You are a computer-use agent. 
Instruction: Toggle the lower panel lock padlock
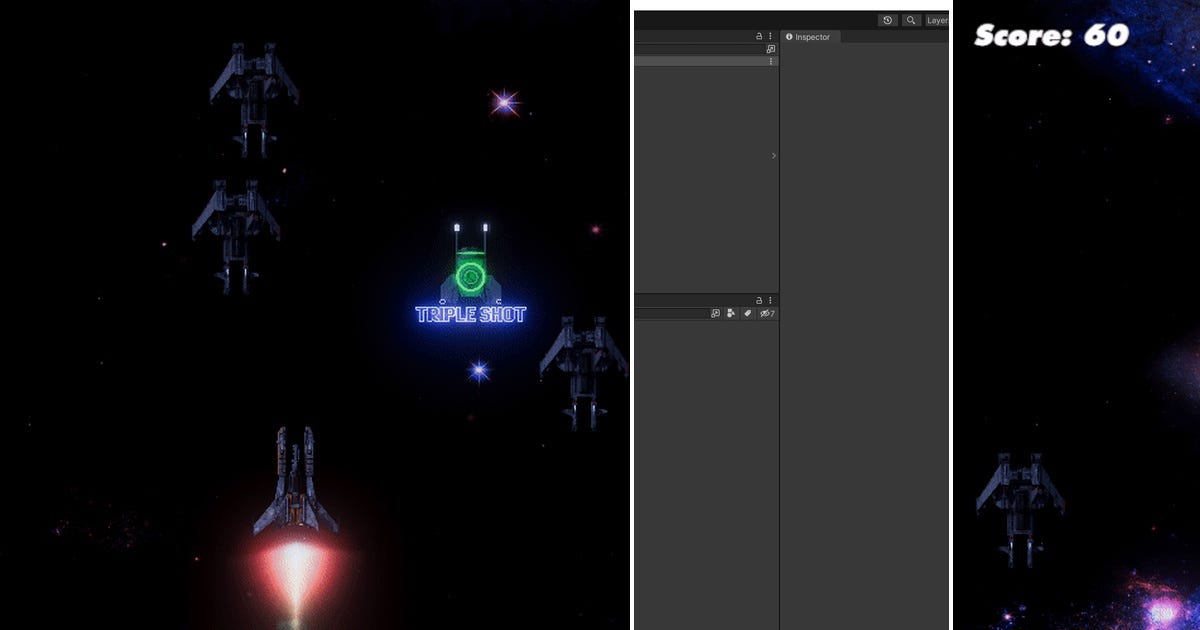point(759,299)
